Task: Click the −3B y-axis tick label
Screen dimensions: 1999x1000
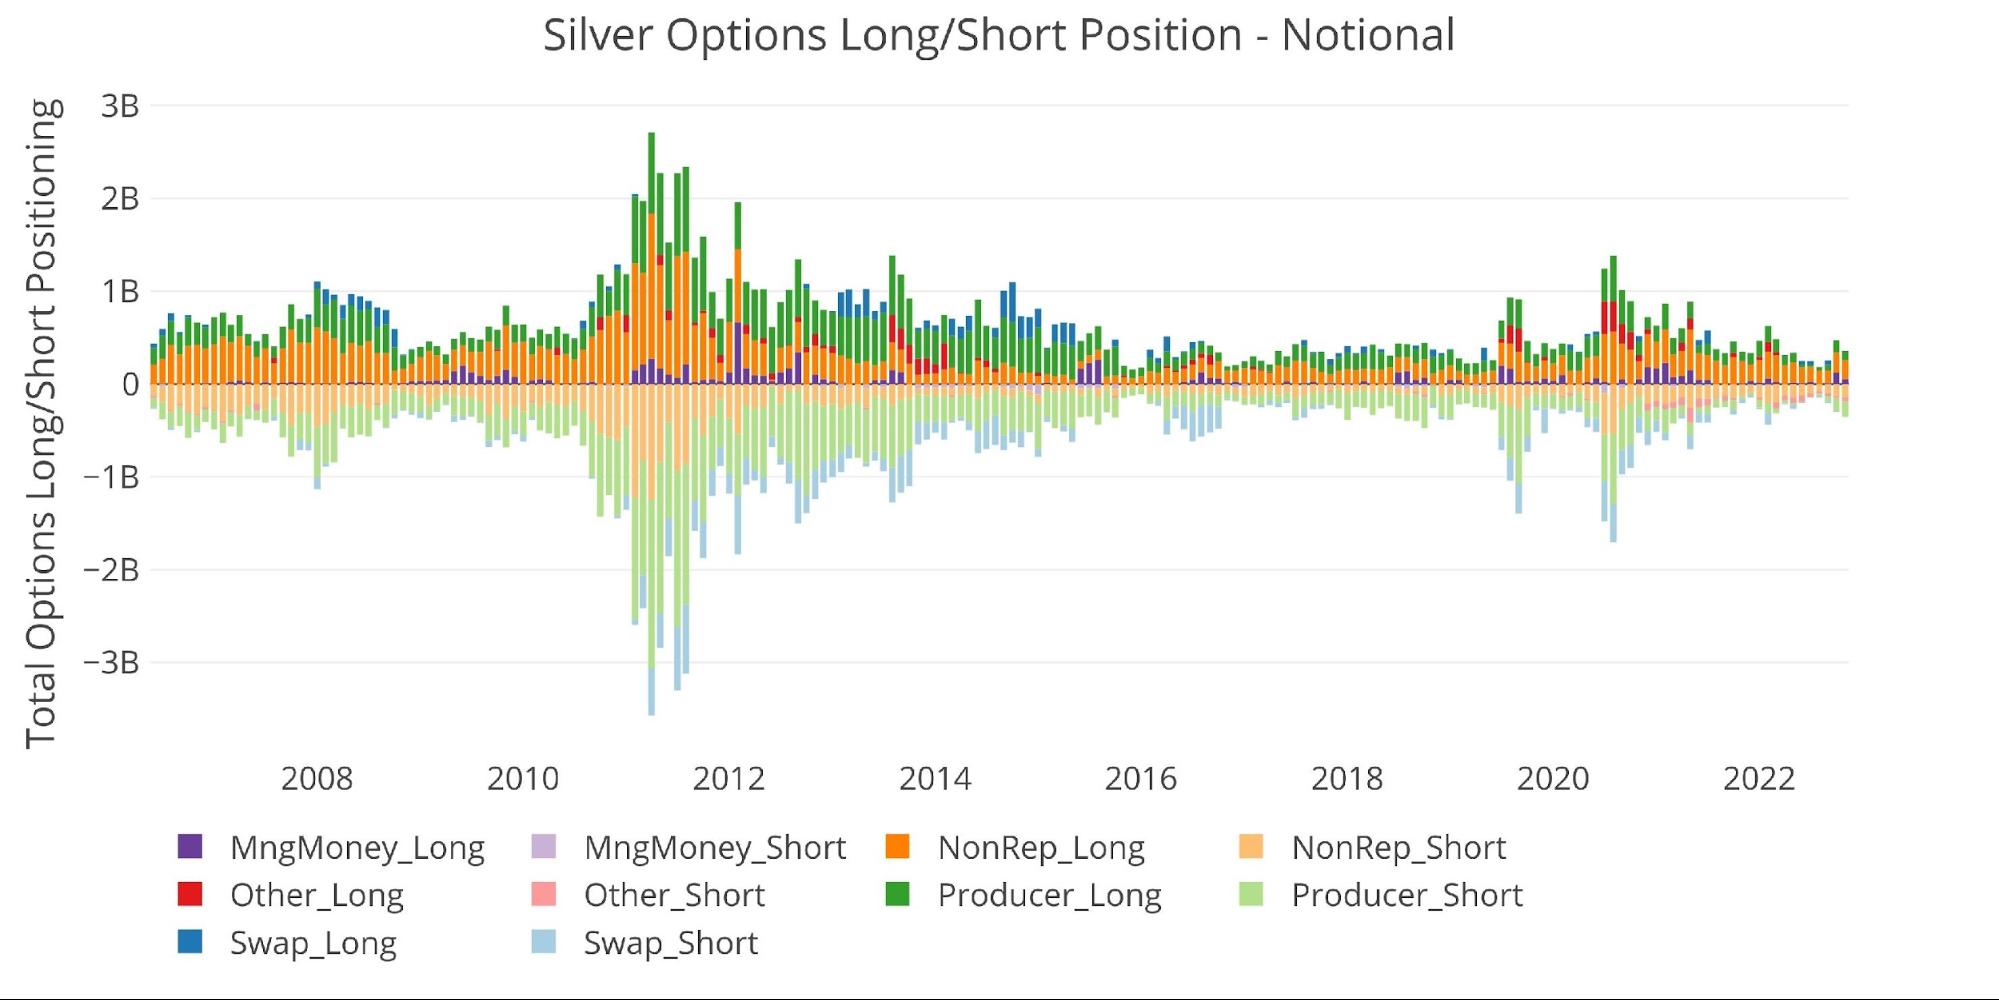Action: click(112, 662)
